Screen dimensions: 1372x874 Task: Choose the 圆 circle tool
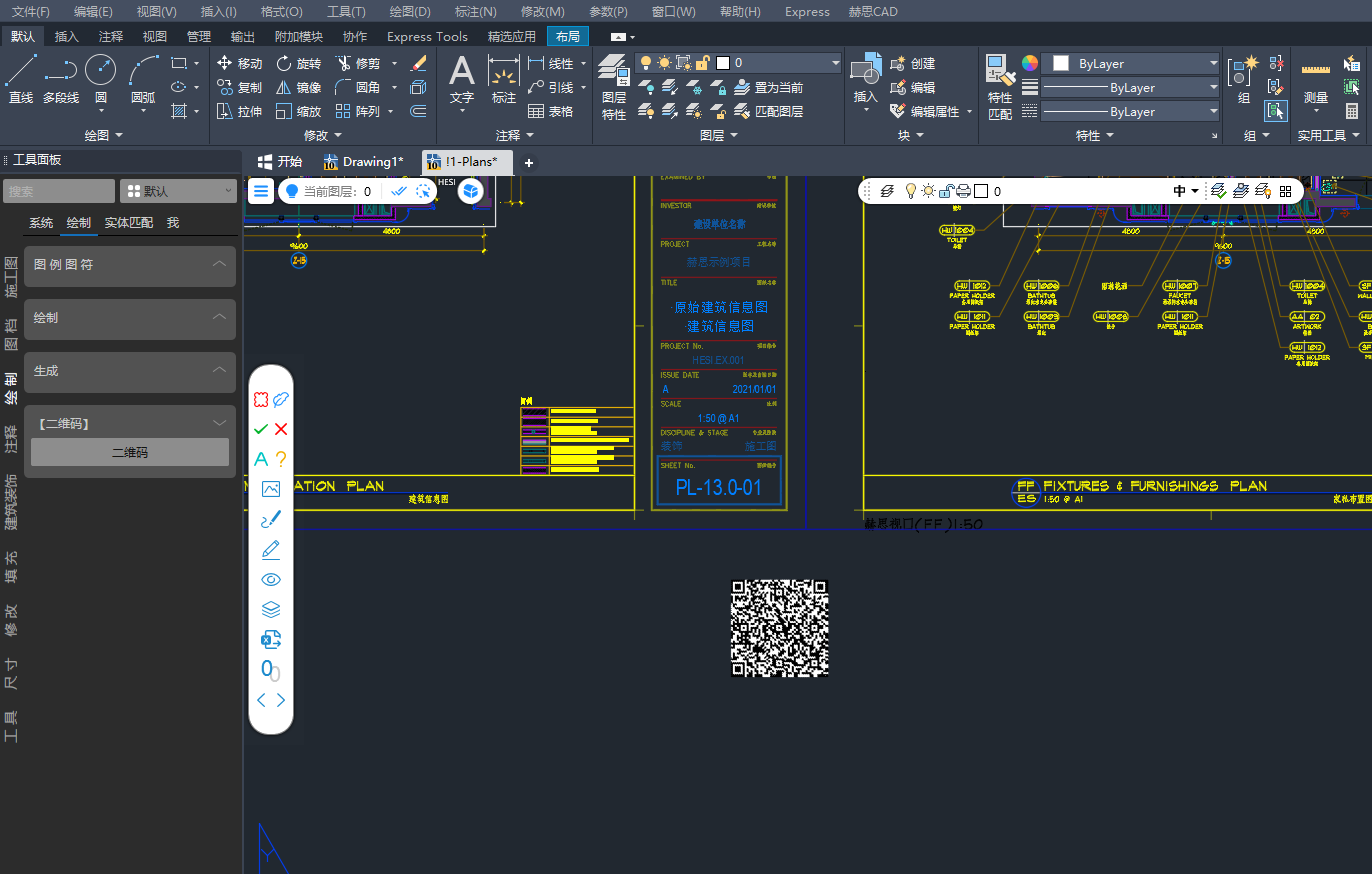click(x=100, y=80)
